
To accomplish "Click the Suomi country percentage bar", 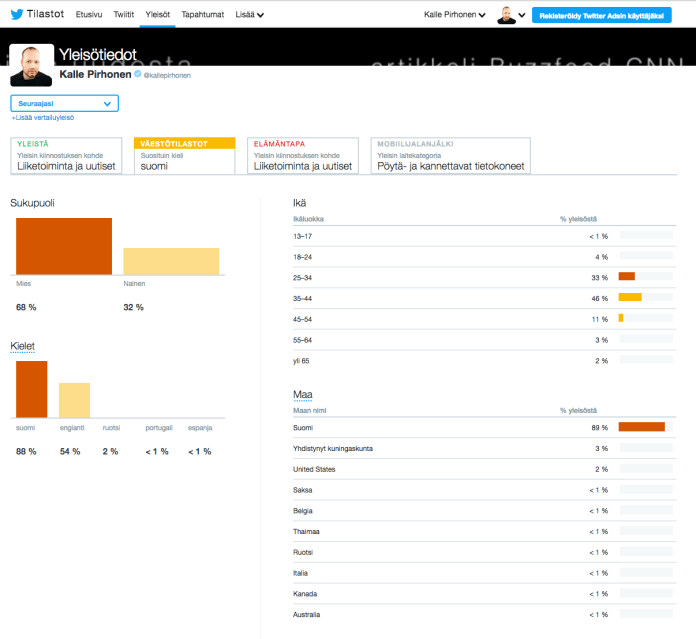I will point(641,427).
